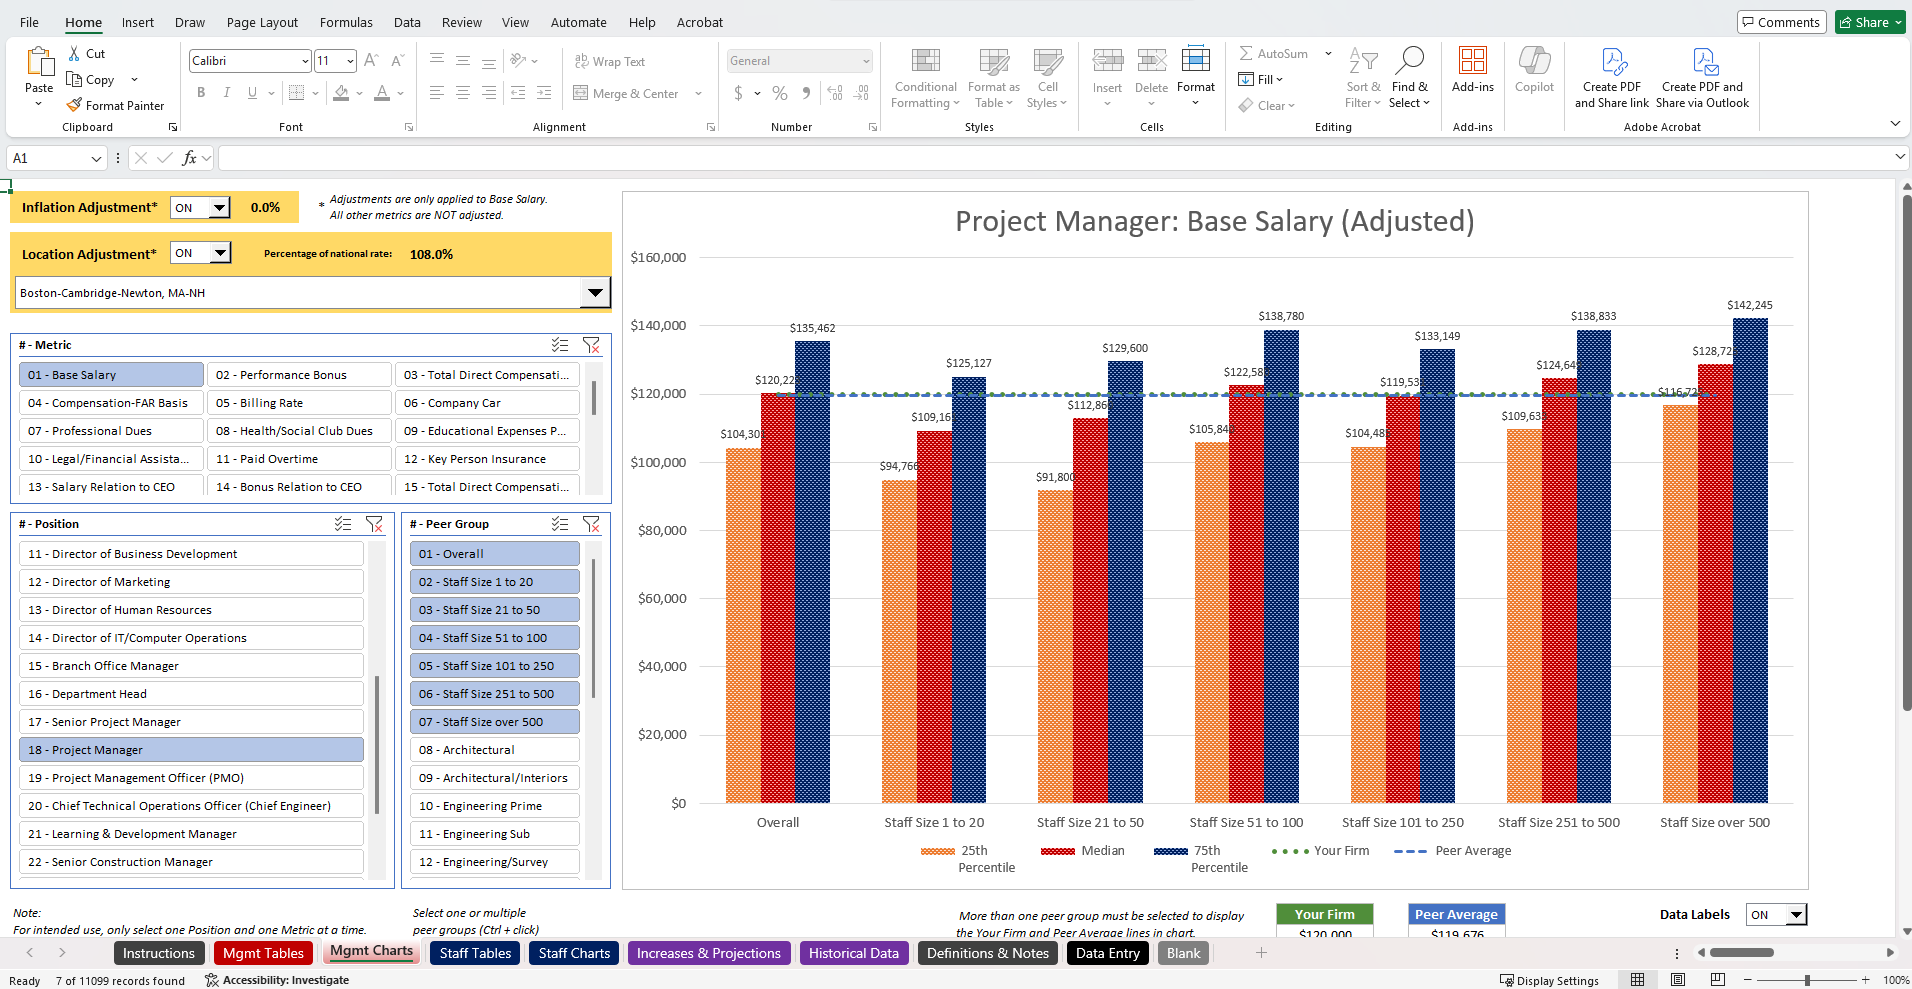Image resolution: width=1912 pixels, height=989 pixels.
Task: Toggle multi-select on the Peer Group slicer
Action: click(560, 524)
